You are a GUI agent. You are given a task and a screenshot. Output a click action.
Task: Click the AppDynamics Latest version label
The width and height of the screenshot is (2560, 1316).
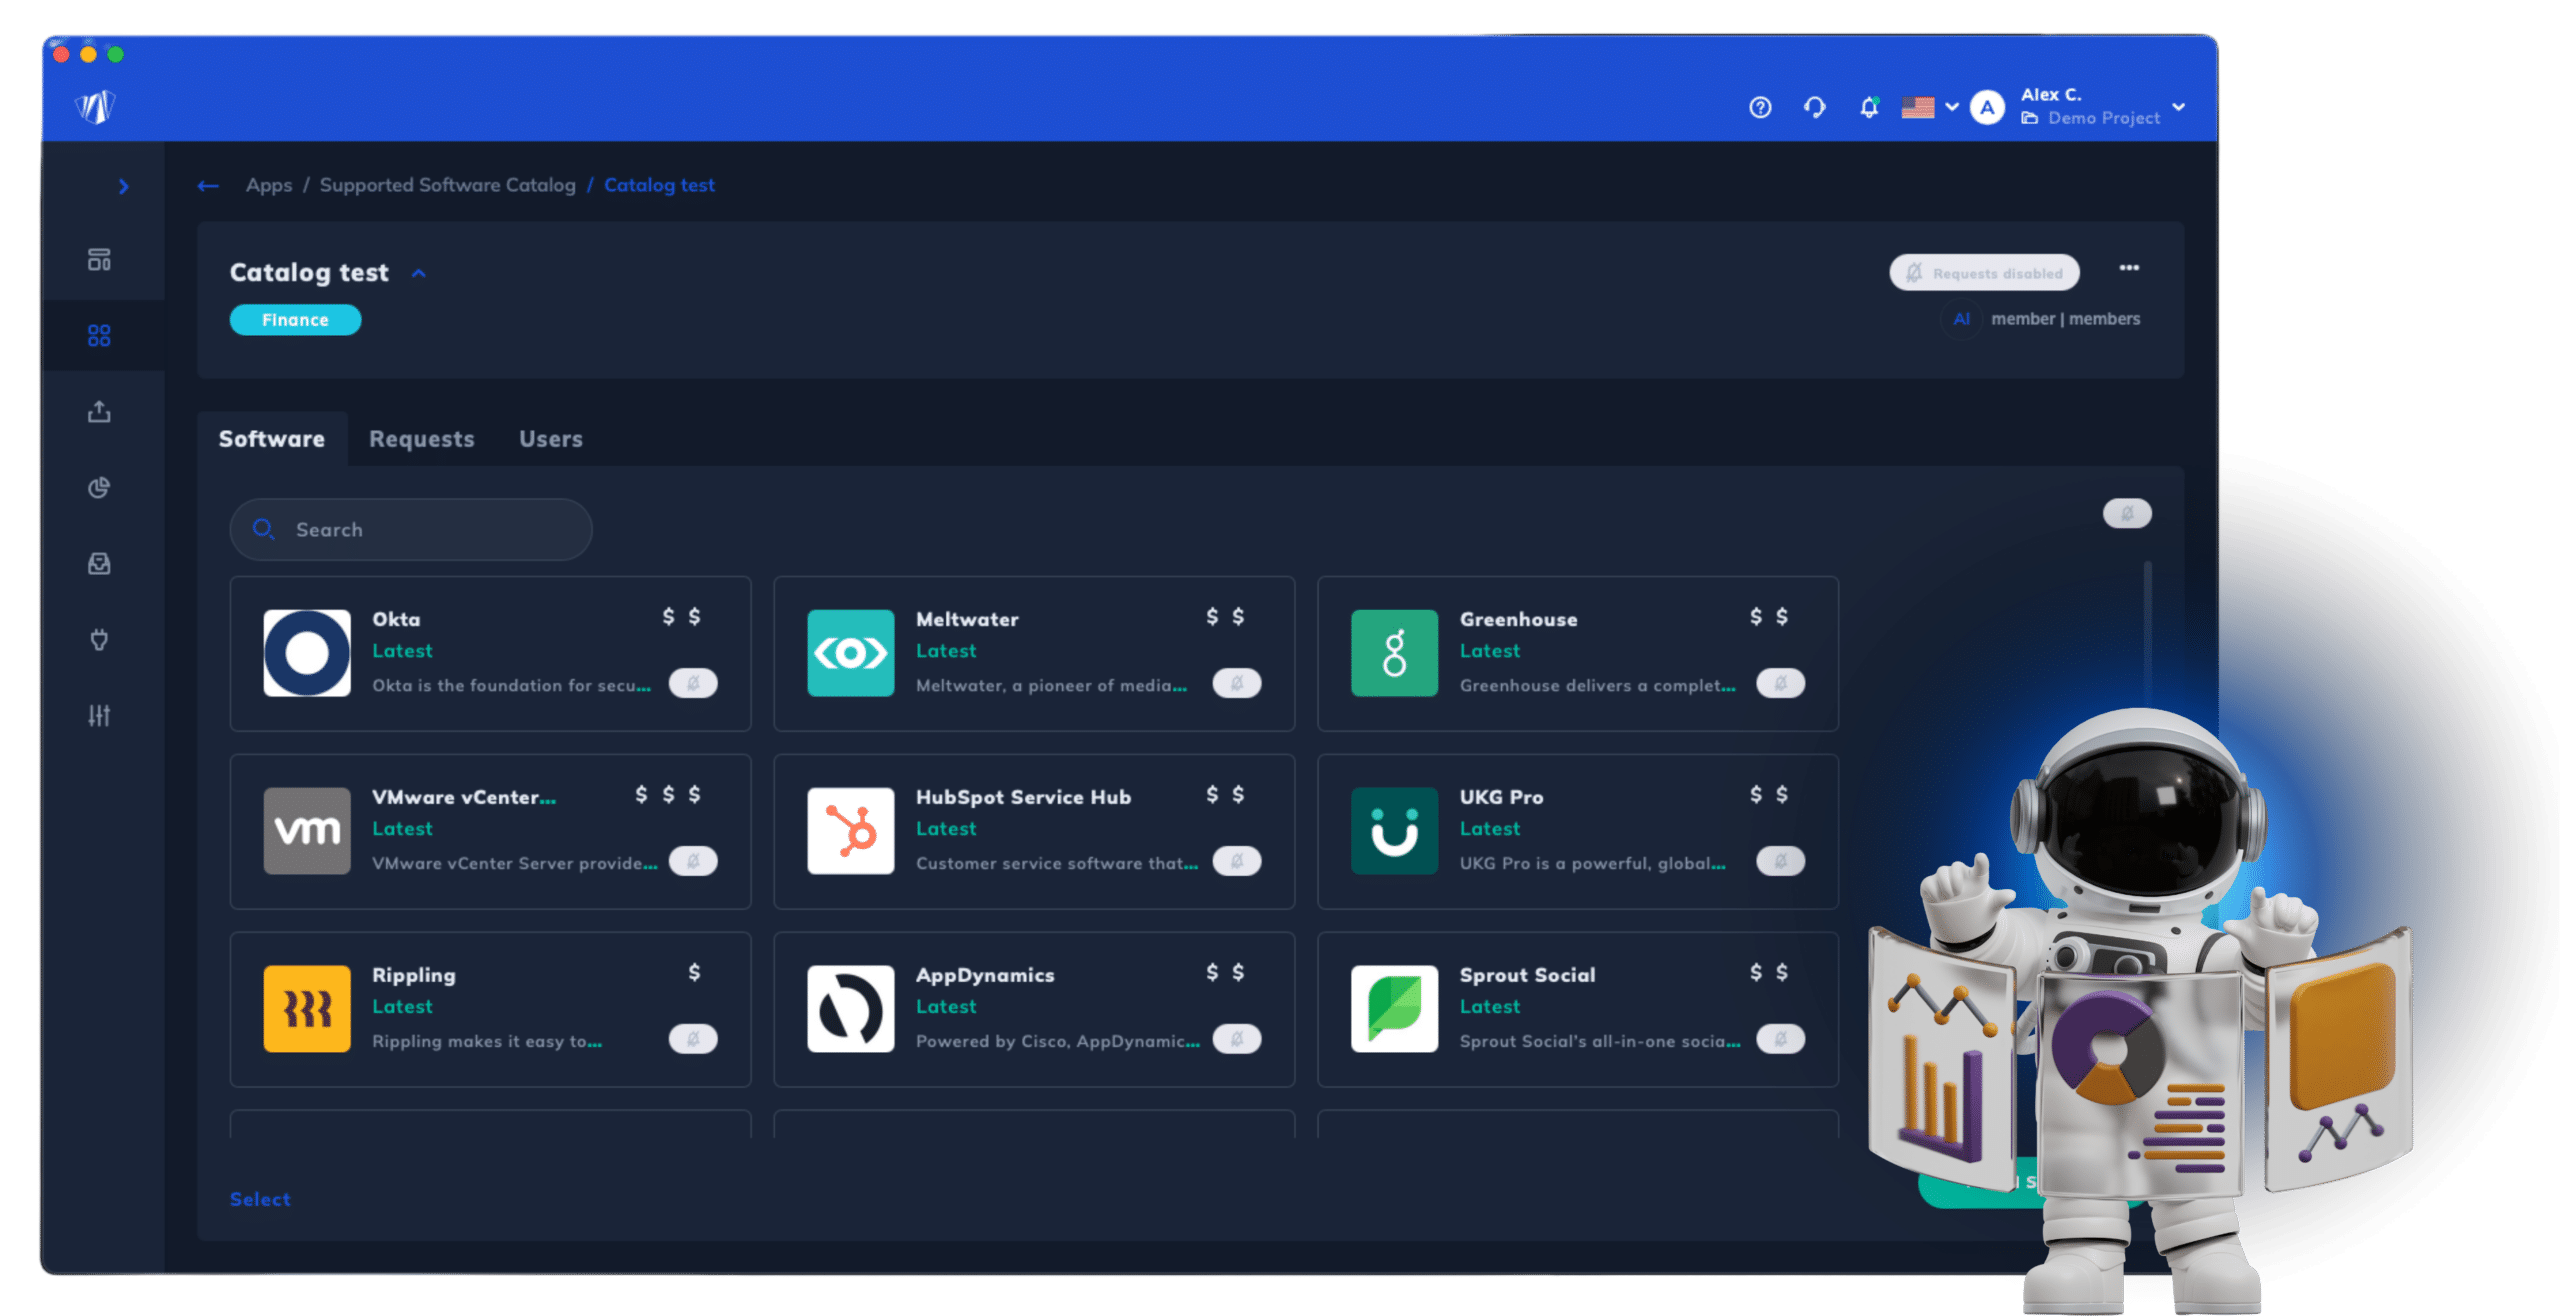[946, 1007]
